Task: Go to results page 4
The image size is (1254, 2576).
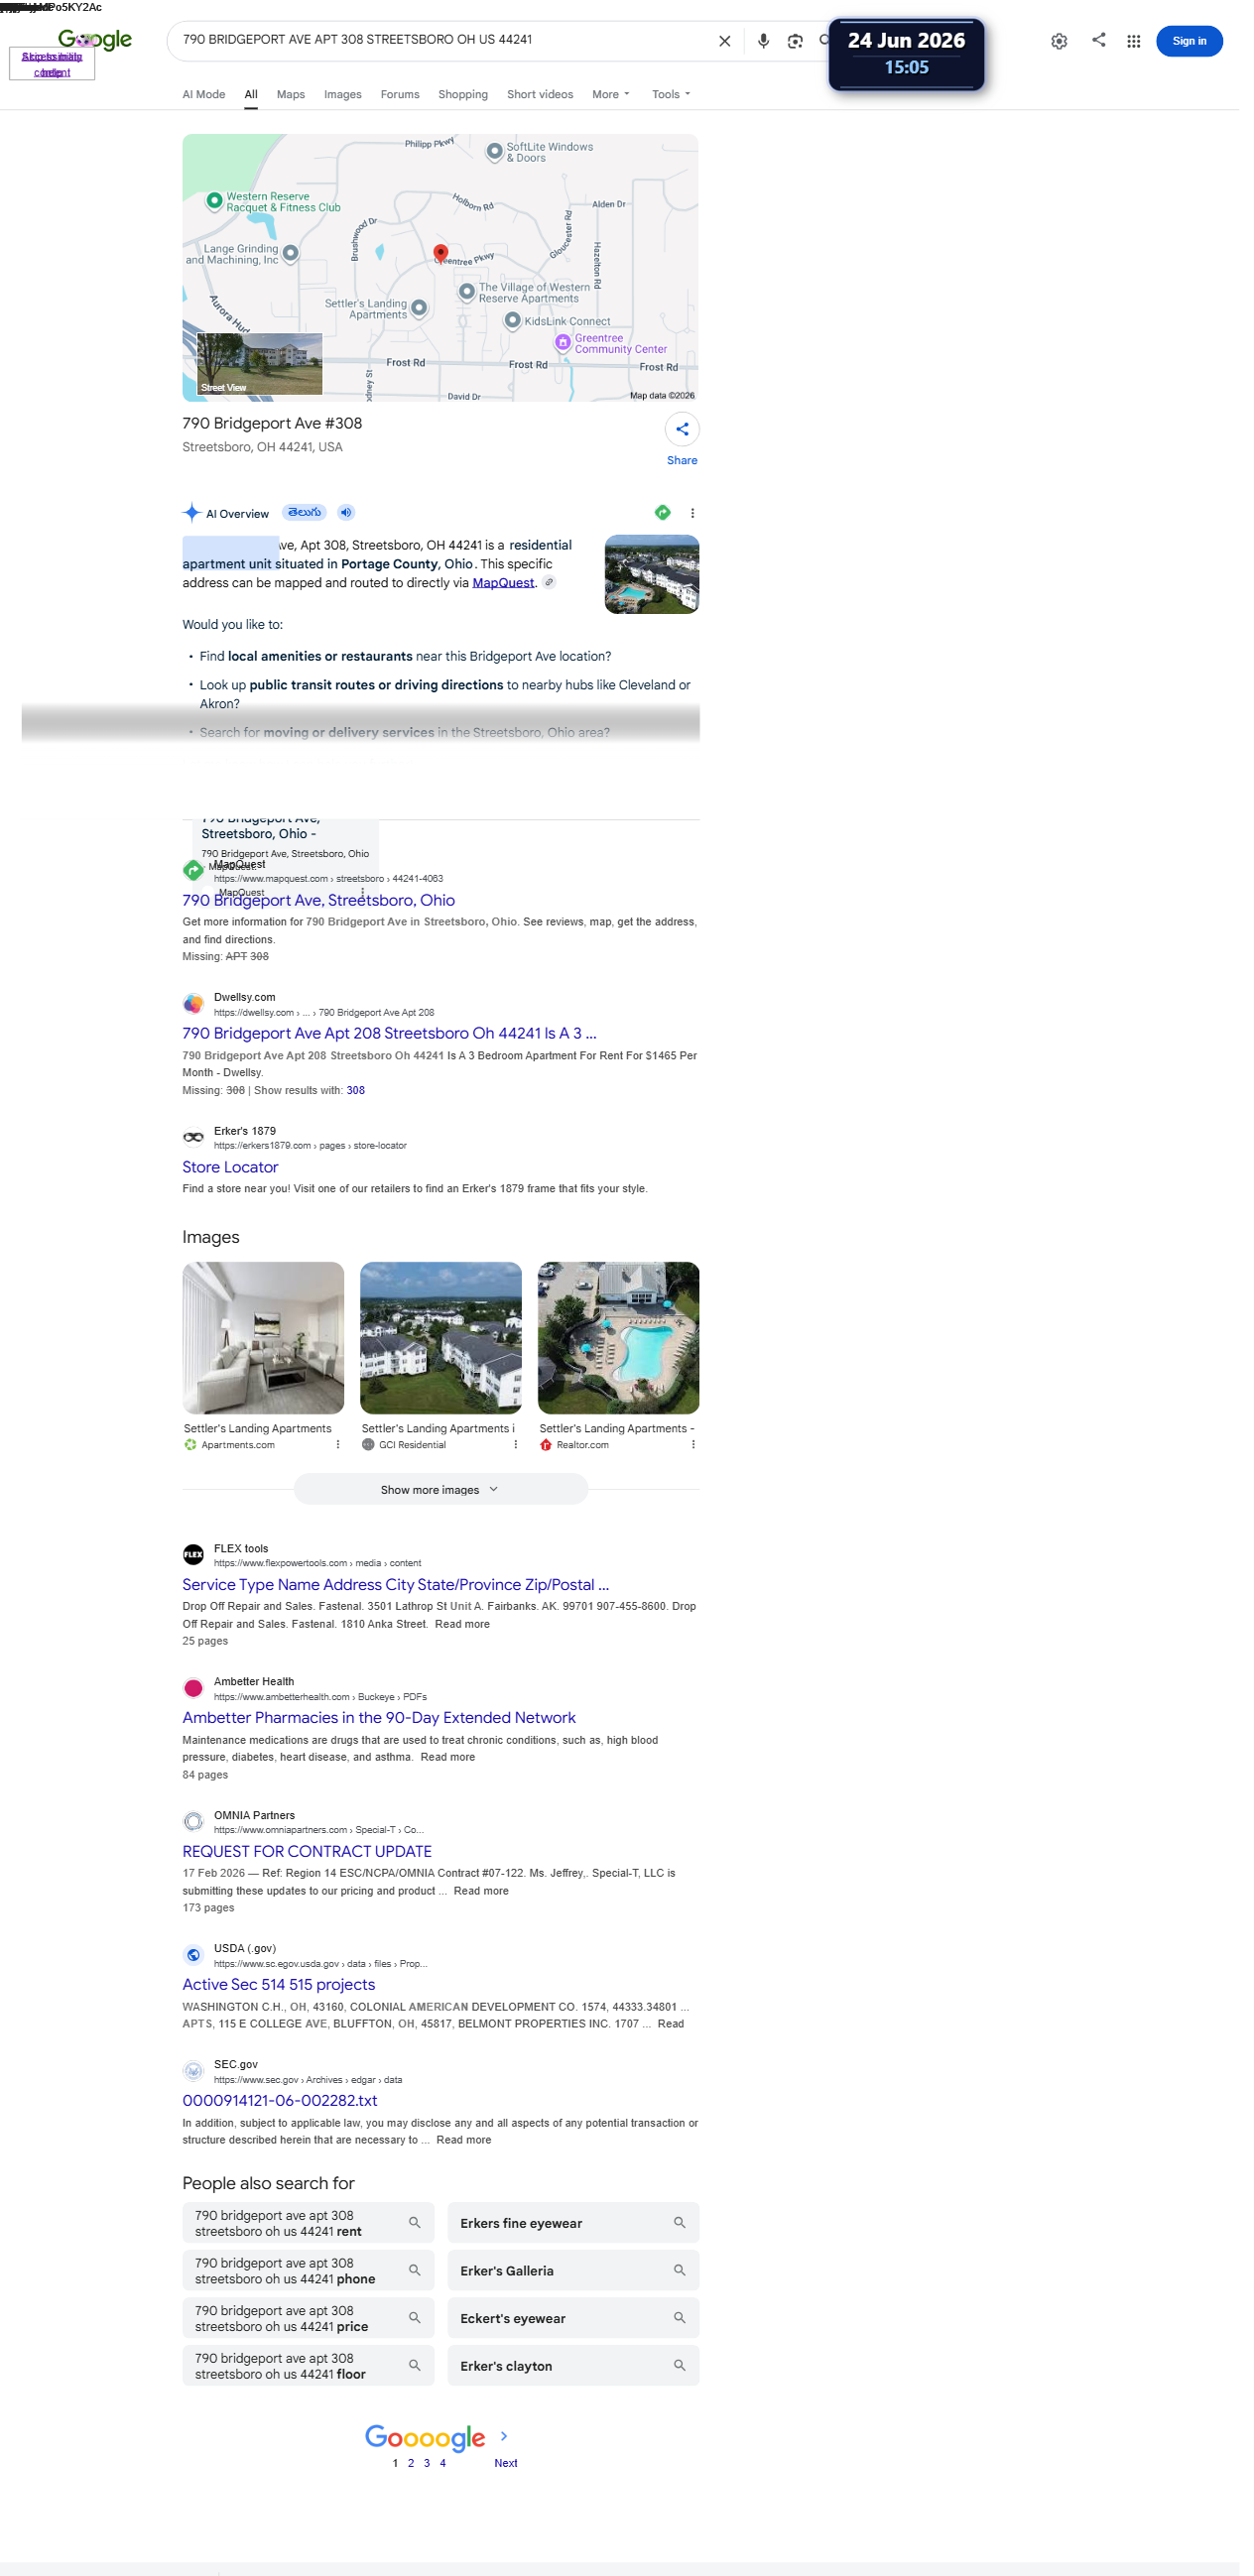Action: (x=448, y=2491)
